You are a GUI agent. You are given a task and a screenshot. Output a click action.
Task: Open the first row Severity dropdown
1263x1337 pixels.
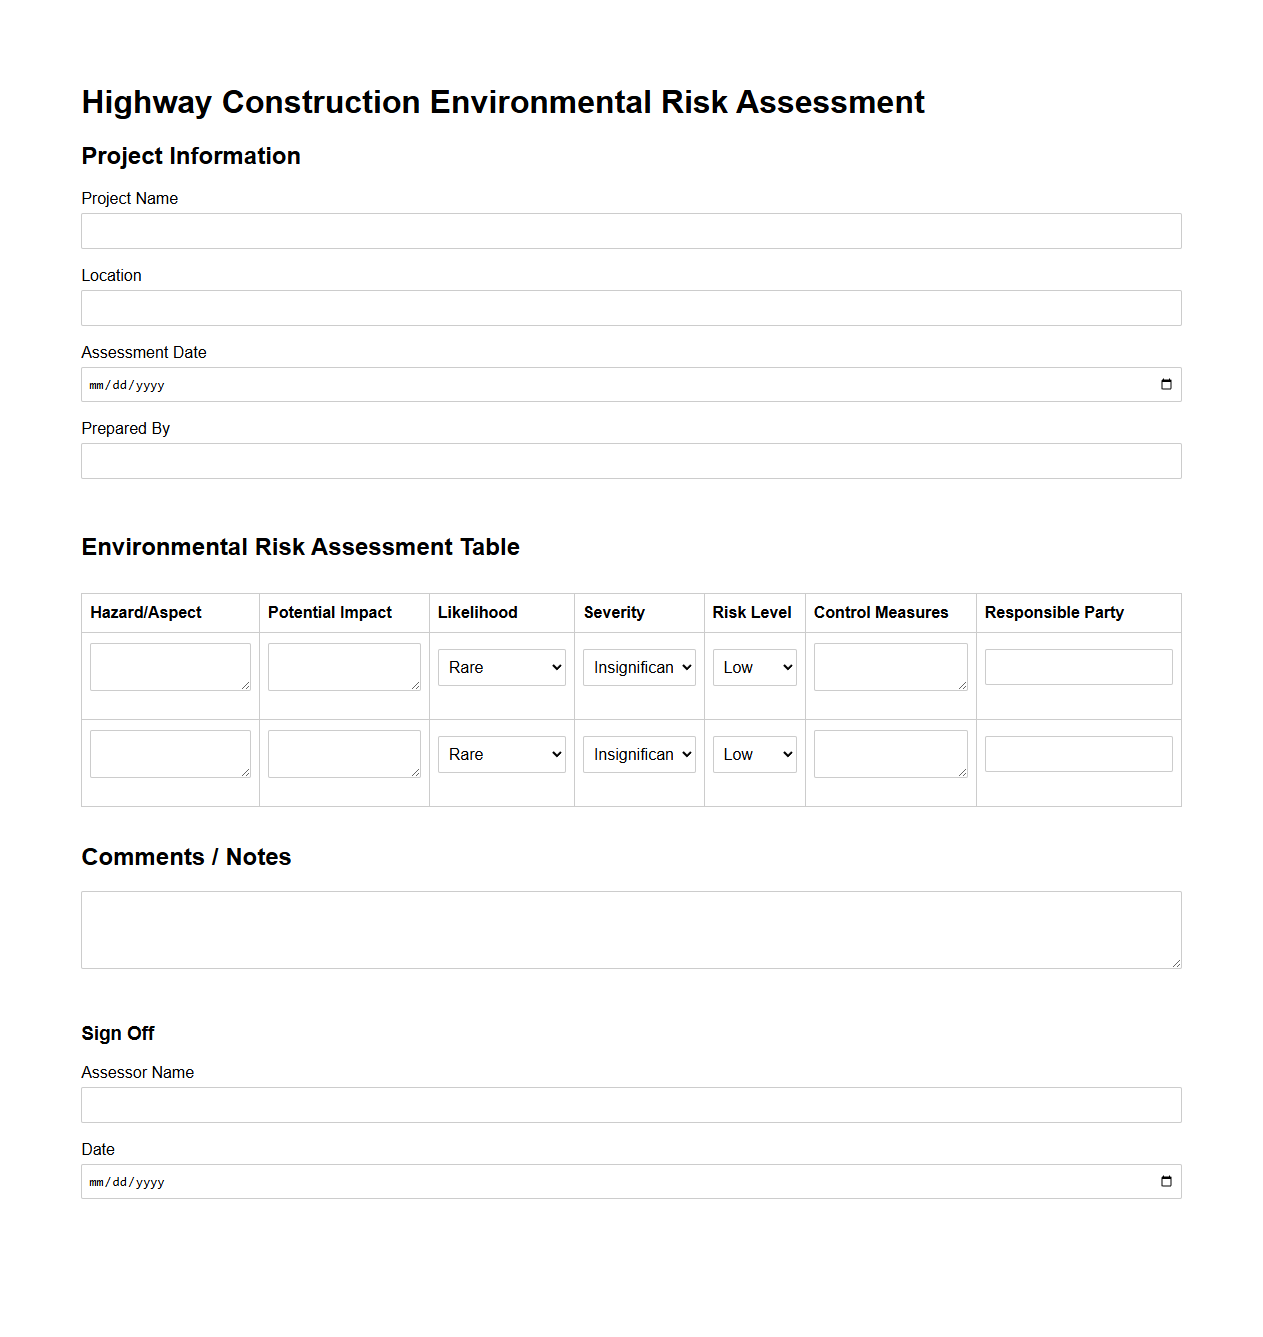pos(638,667)
